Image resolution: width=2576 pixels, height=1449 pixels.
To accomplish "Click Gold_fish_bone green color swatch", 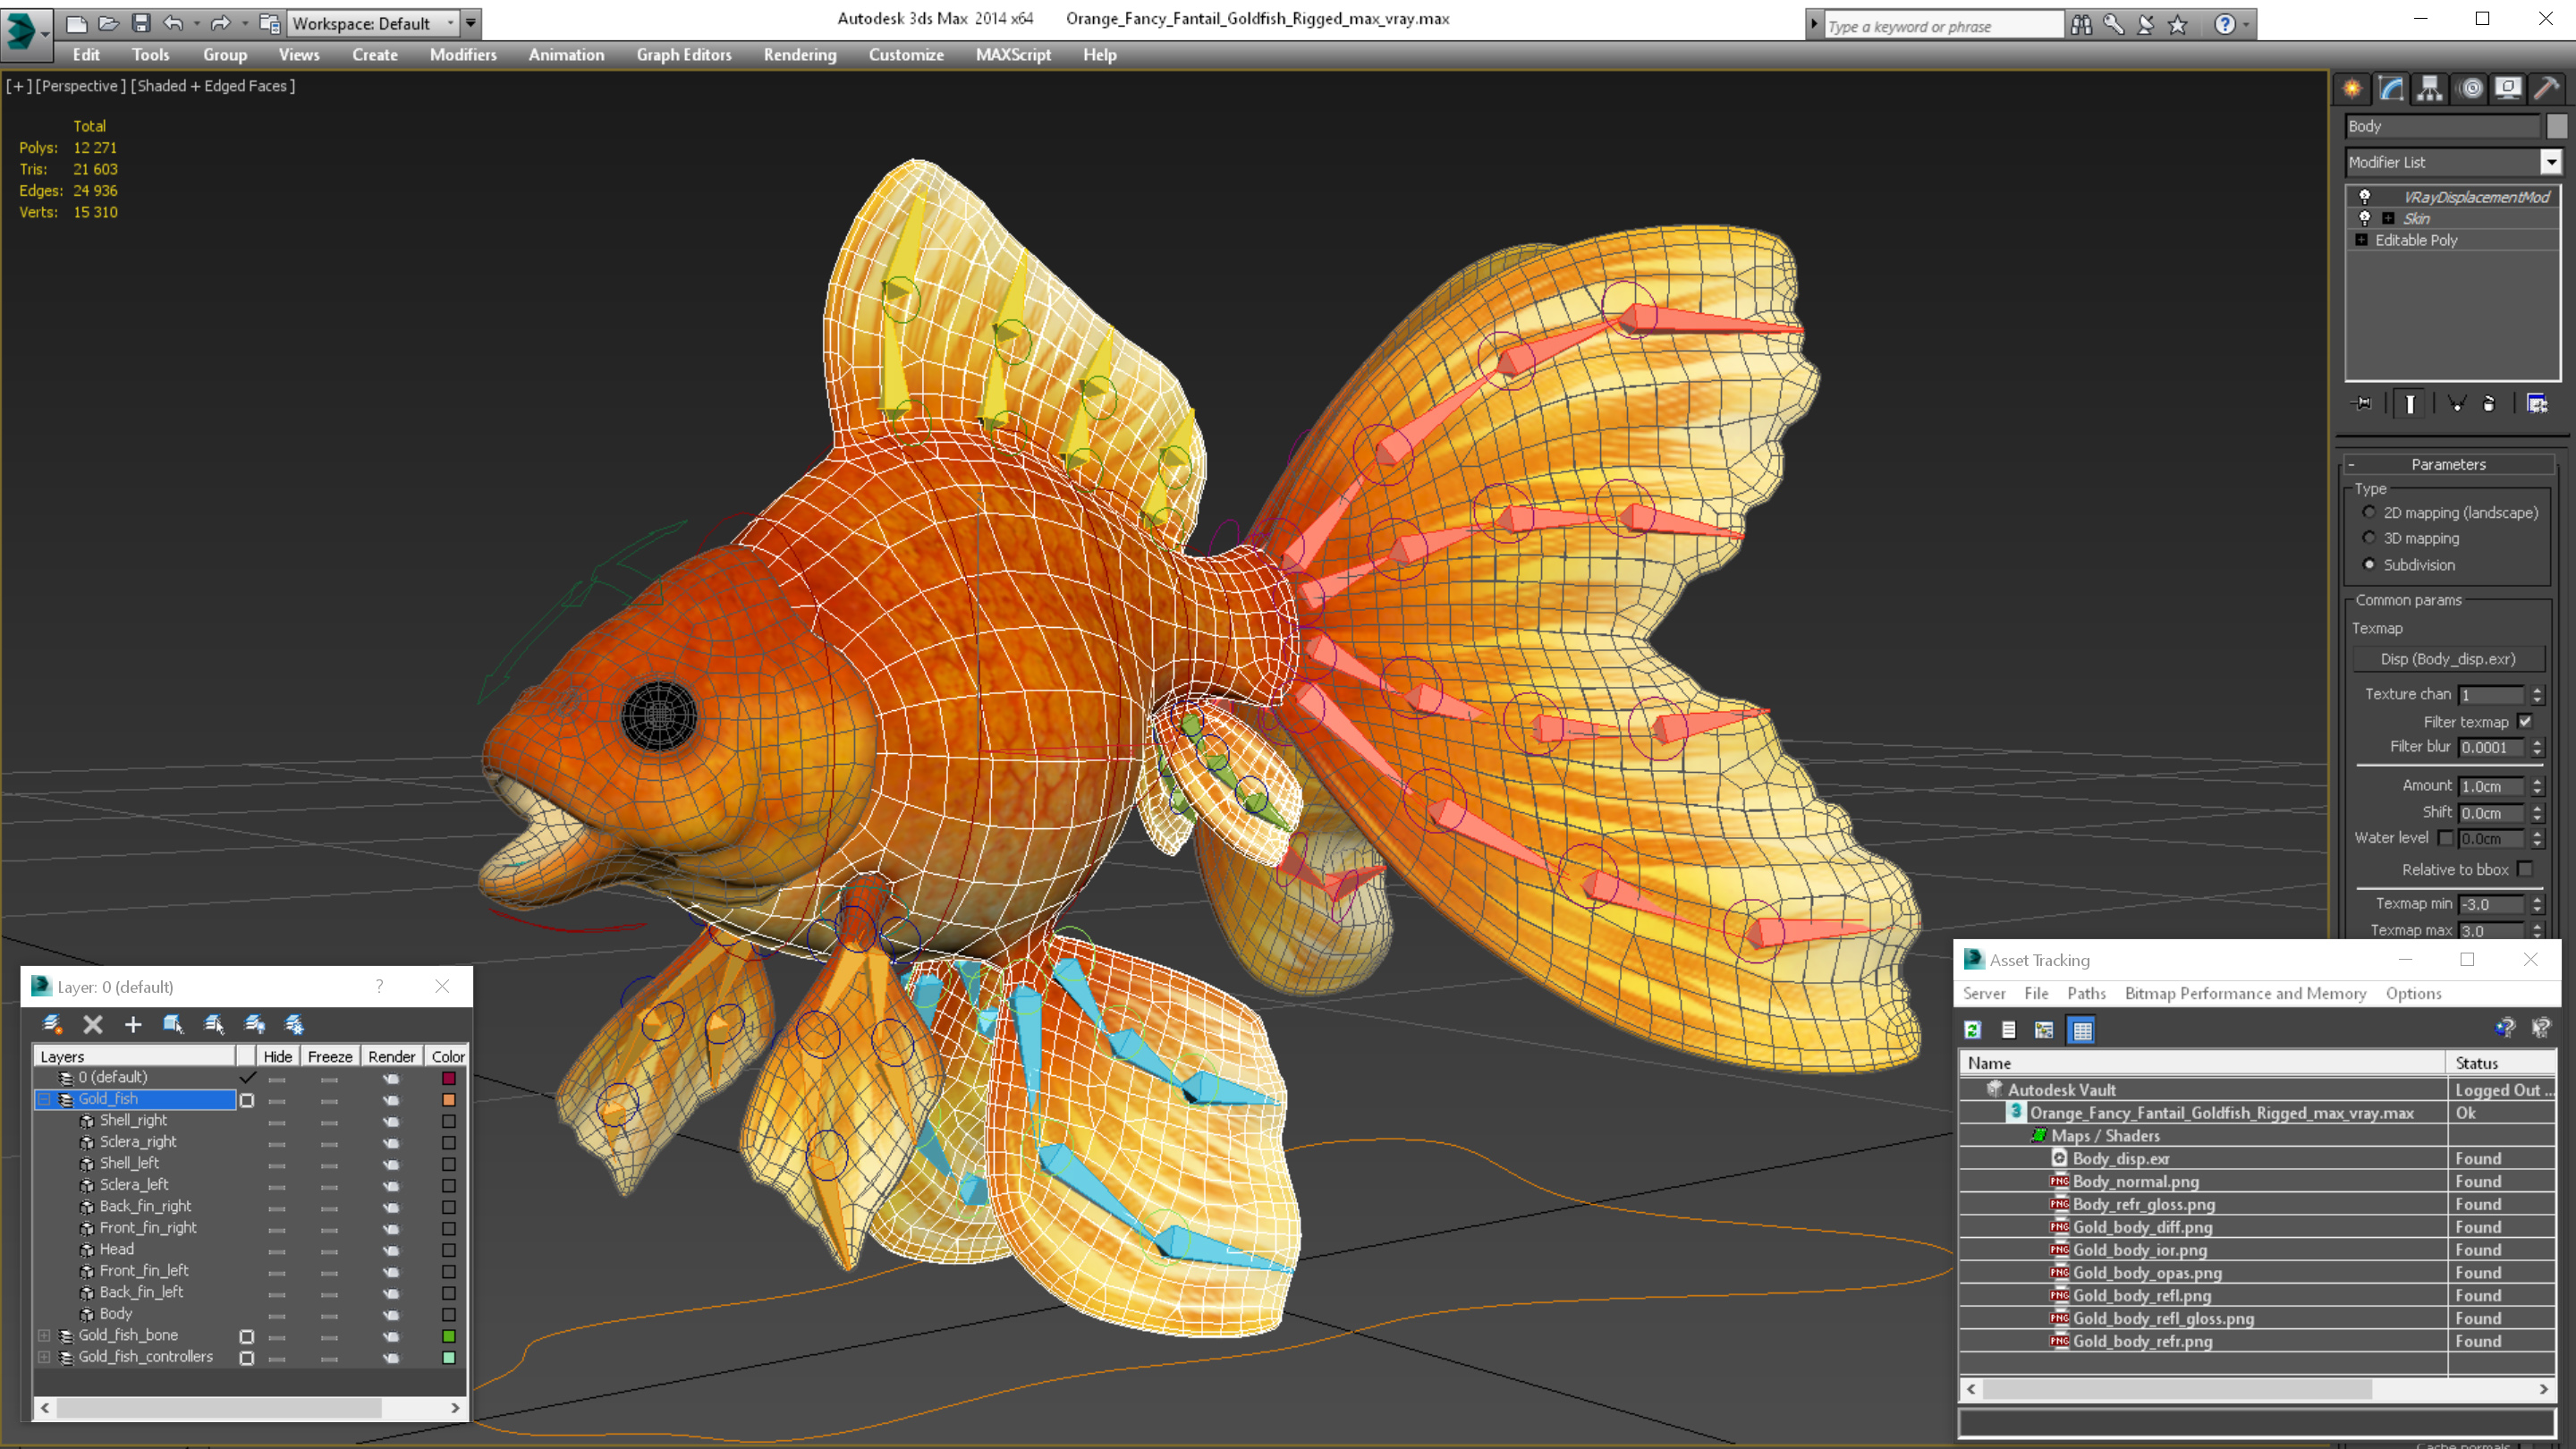I will point(449,1336).
